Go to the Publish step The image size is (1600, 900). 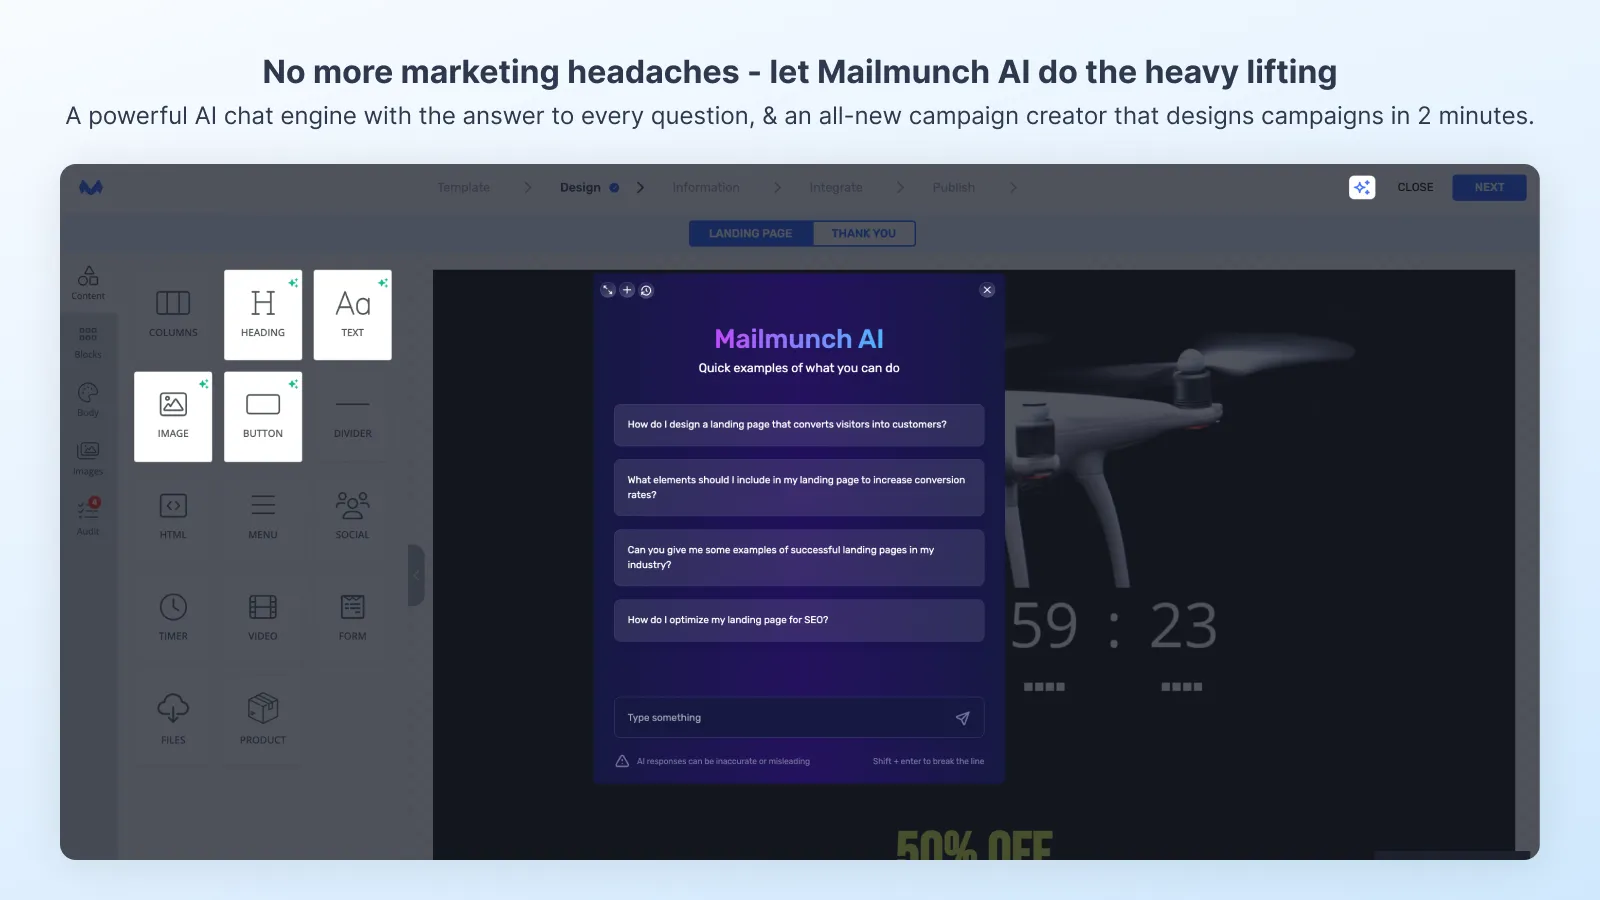954,187
